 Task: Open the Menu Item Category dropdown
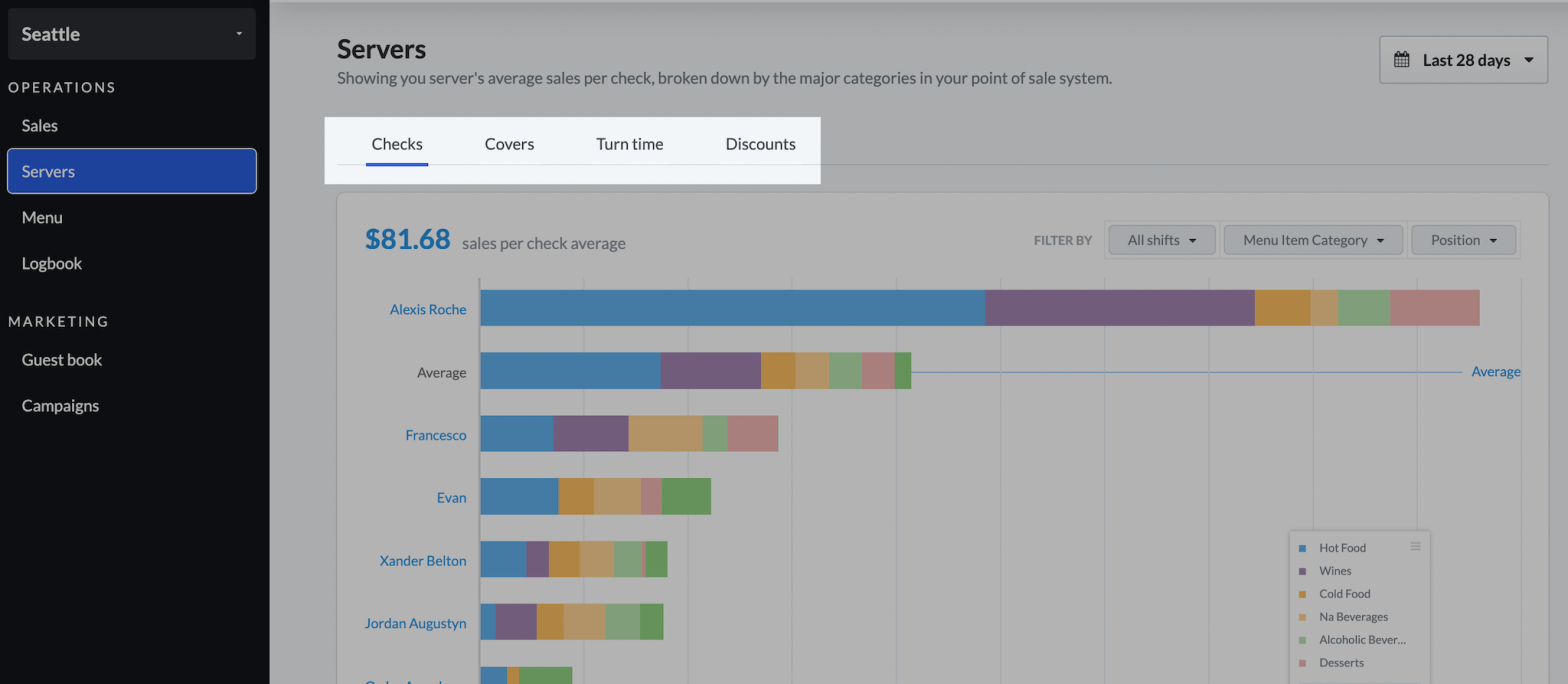click(1314, 240)
